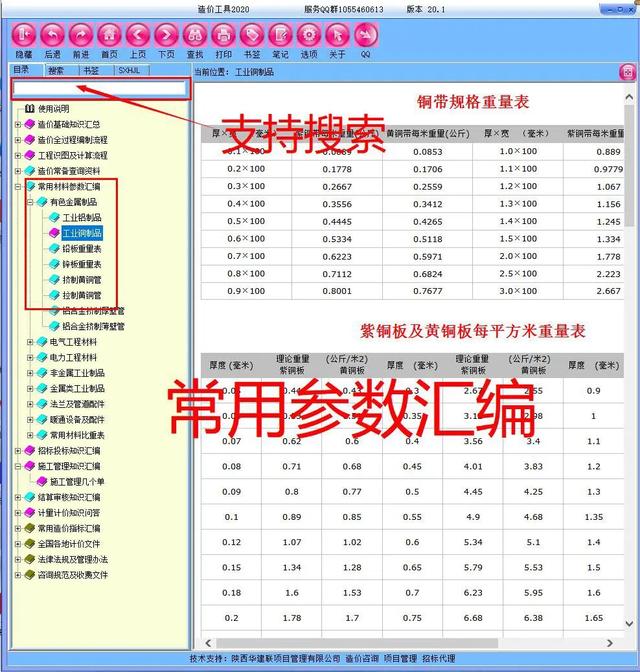This screenshot has height=672, width=640.
Task: Click the 紫铜板及黄铜板每平方米重量表 heading
Action: tap(473, 331)
